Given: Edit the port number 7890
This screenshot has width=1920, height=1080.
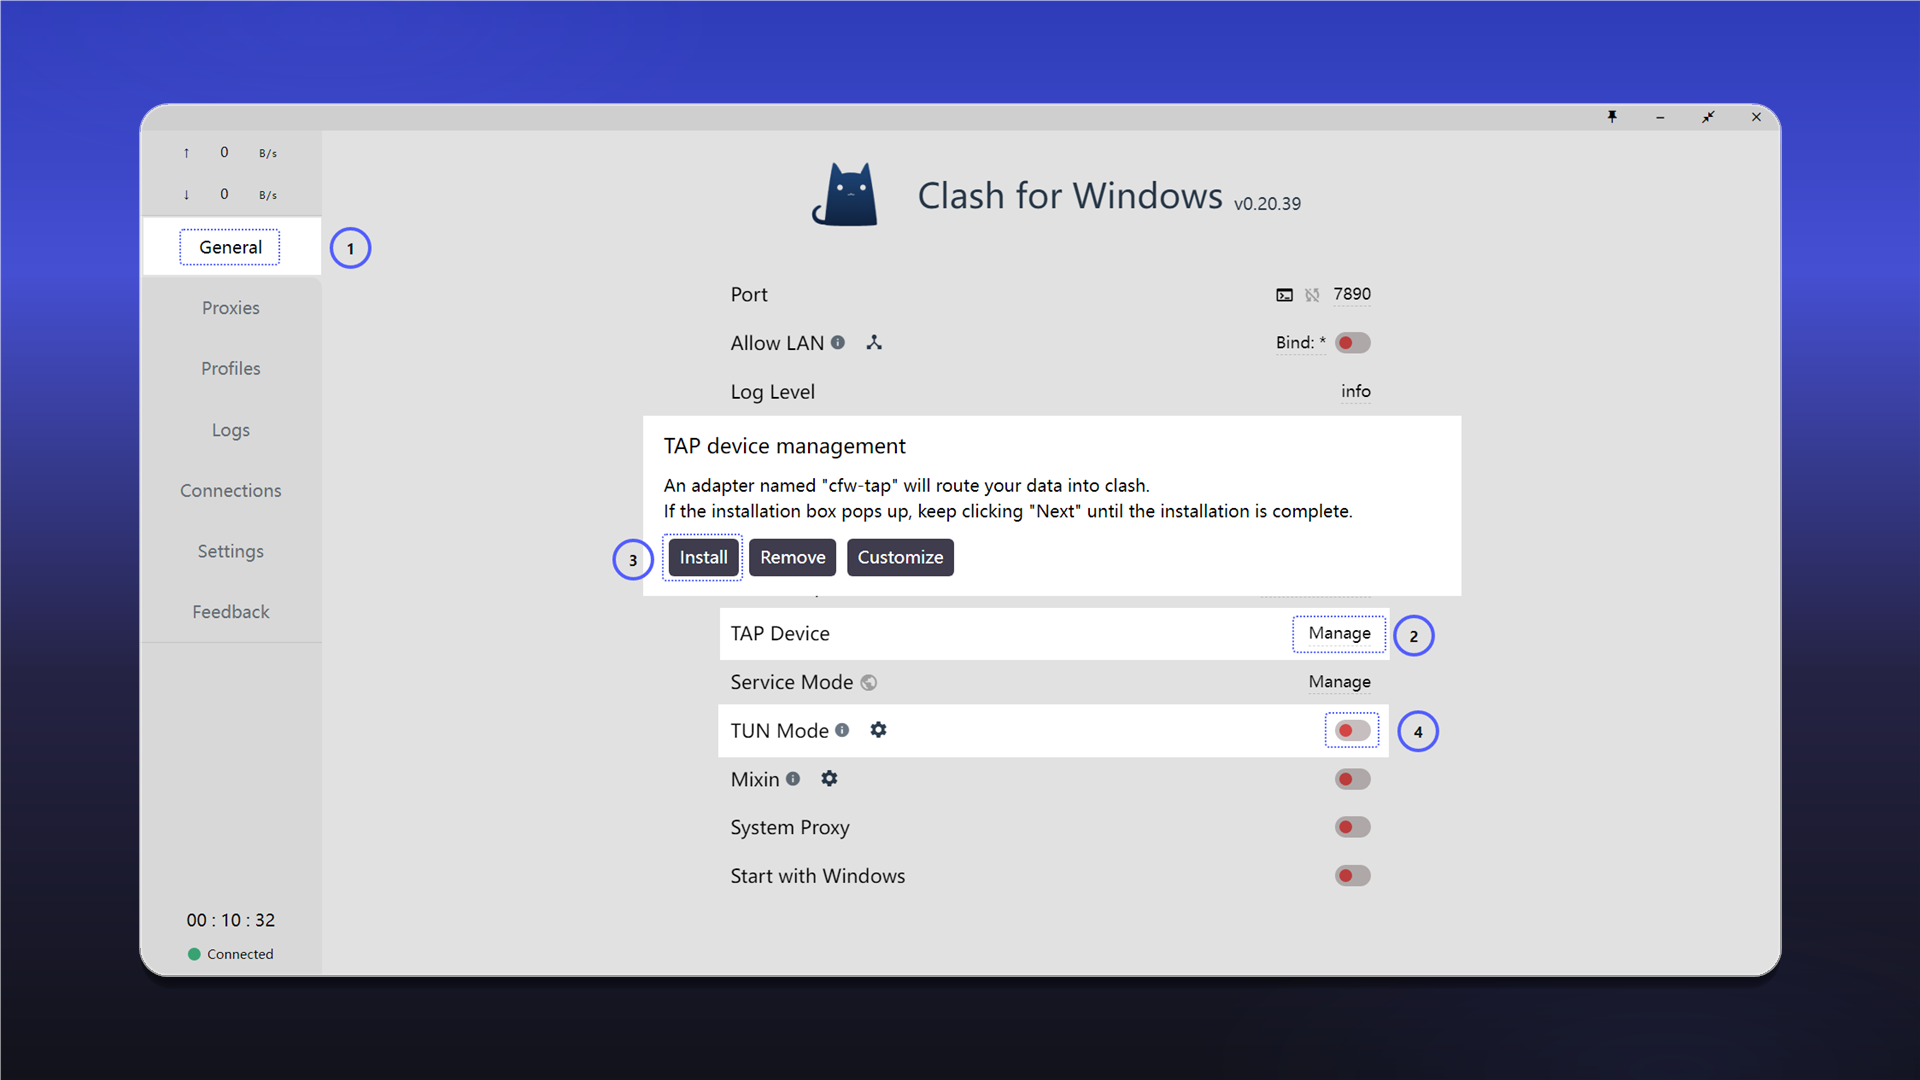Looking at the screenshot, I should (1351, 294).
